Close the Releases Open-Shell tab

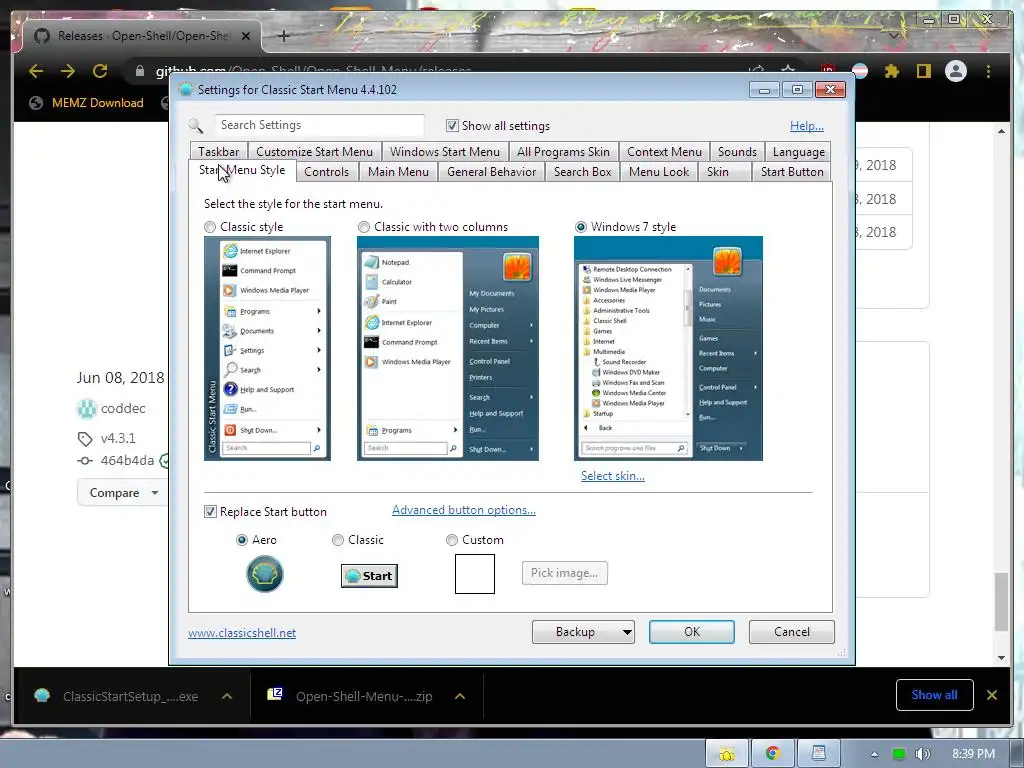(246, 36)
